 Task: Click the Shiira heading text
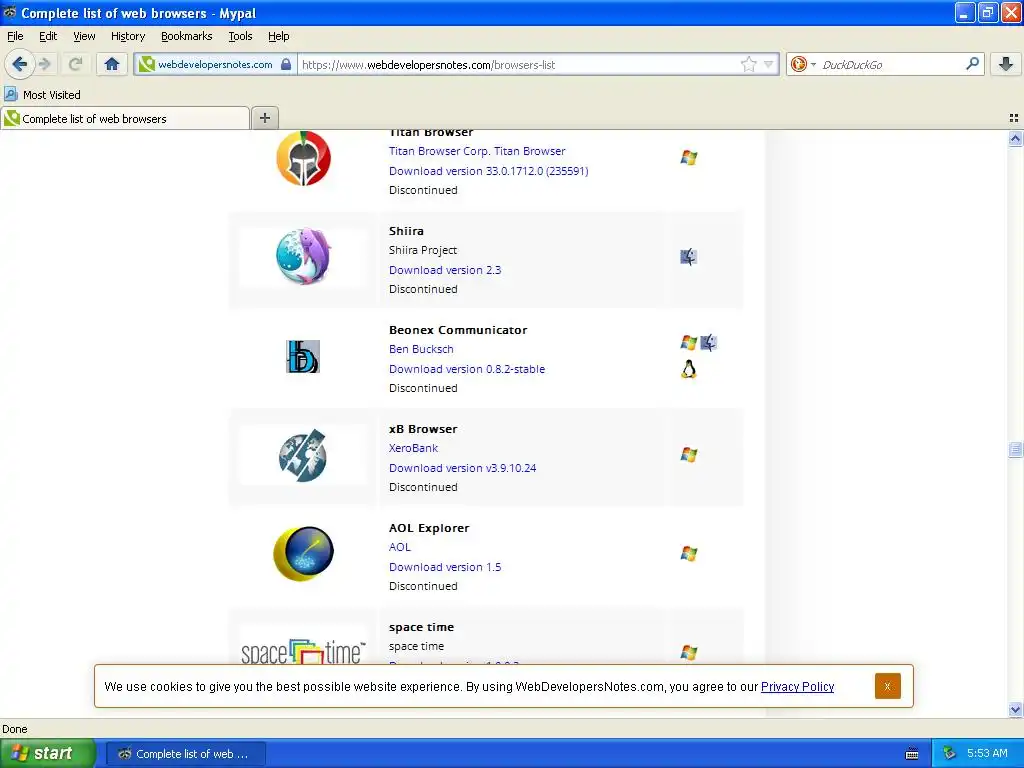pyautogui.click(x=406, y=231)
